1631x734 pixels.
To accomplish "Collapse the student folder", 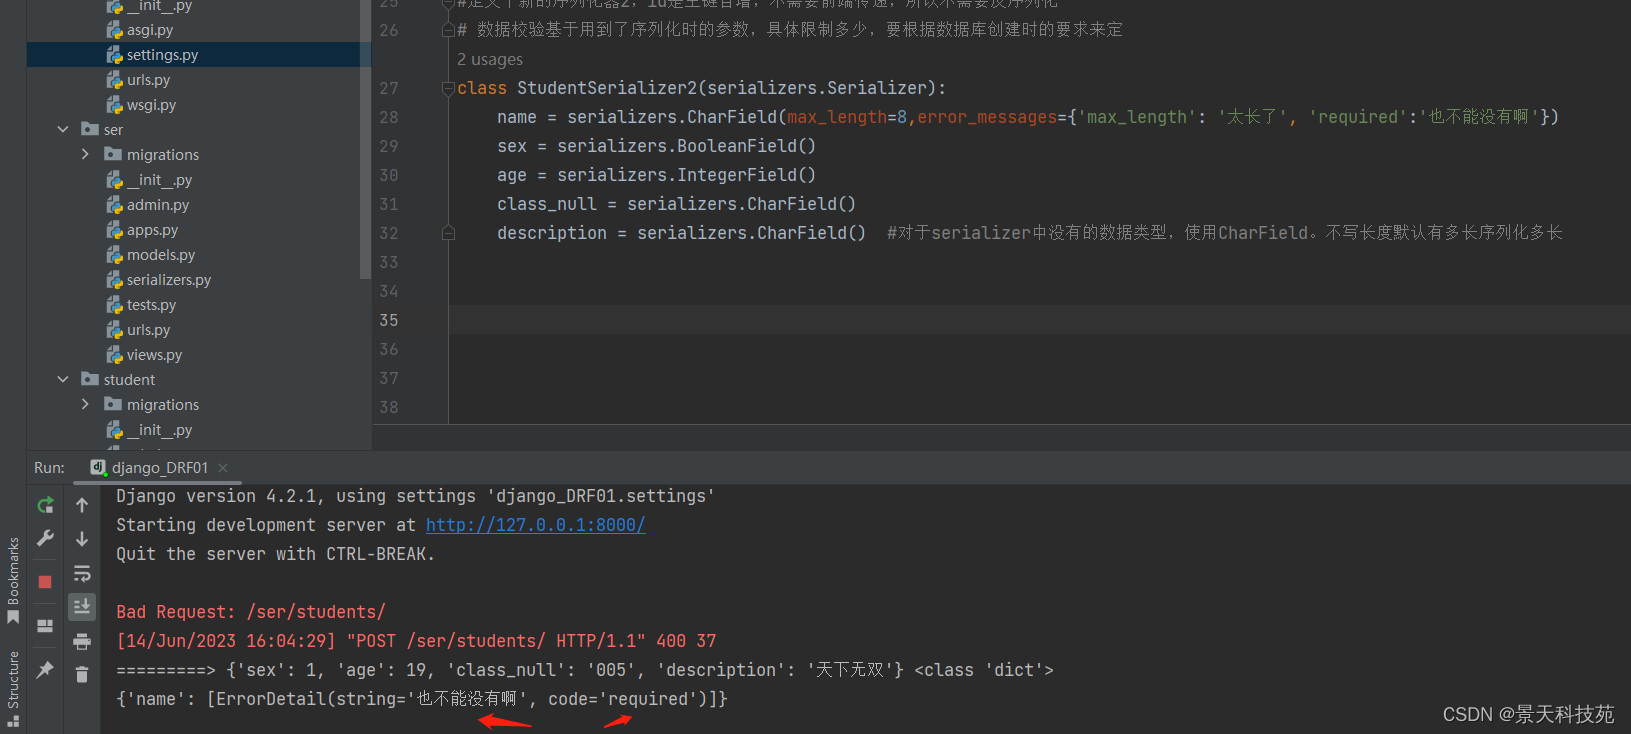I will click(x=63, y=380).
